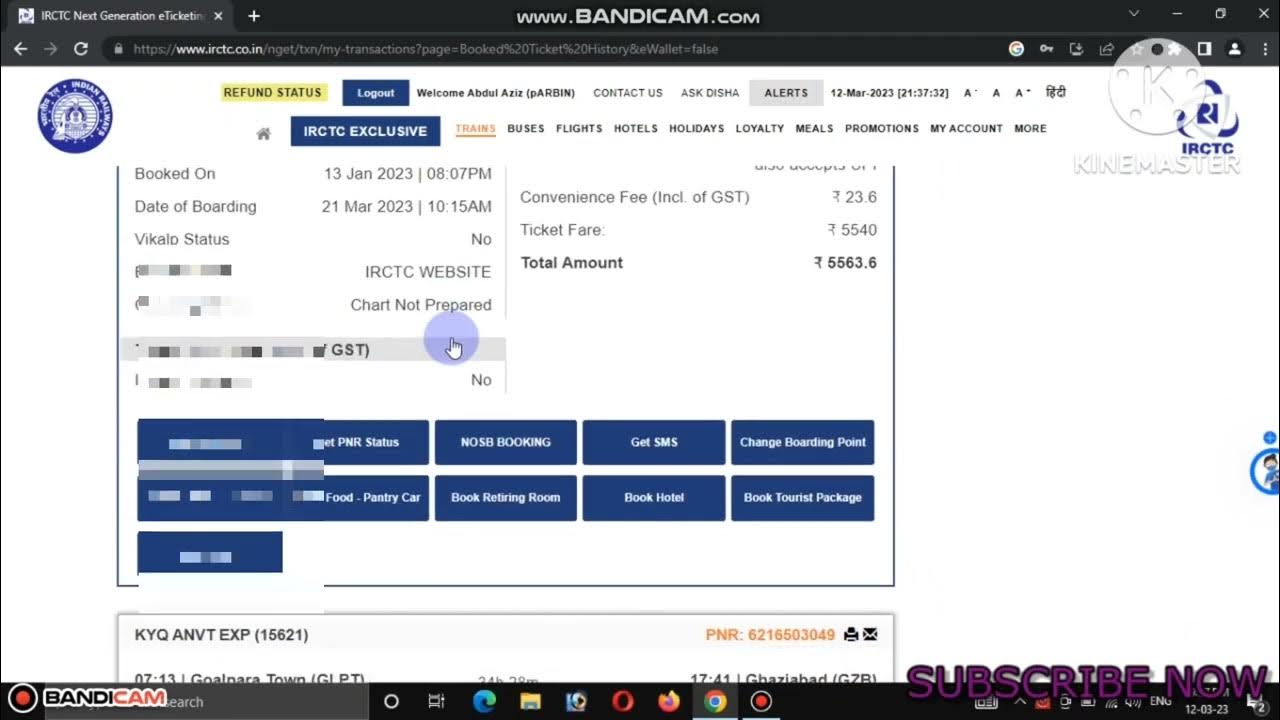Screen dimensions: 1280x720
Task: Open a new browser tab
Action: (254, 16)
